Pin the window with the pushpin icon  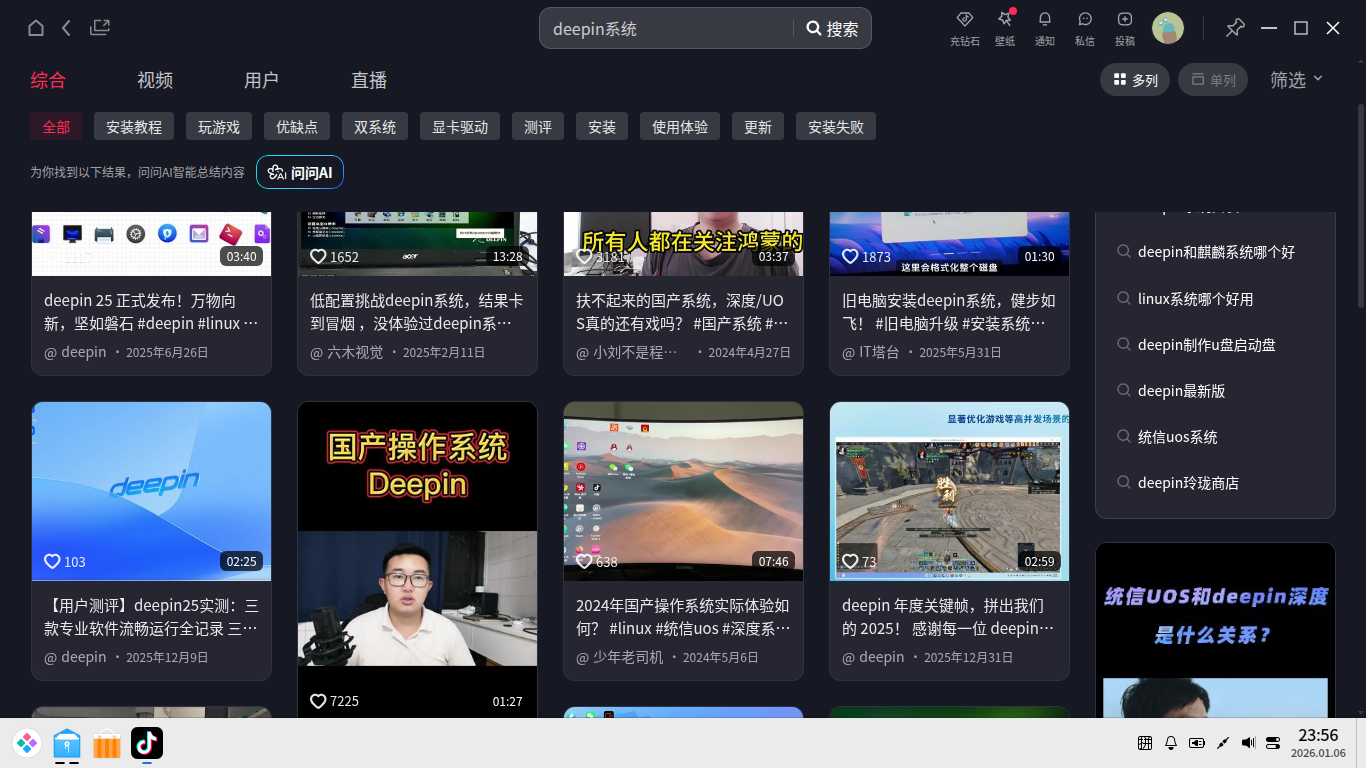1235,28
